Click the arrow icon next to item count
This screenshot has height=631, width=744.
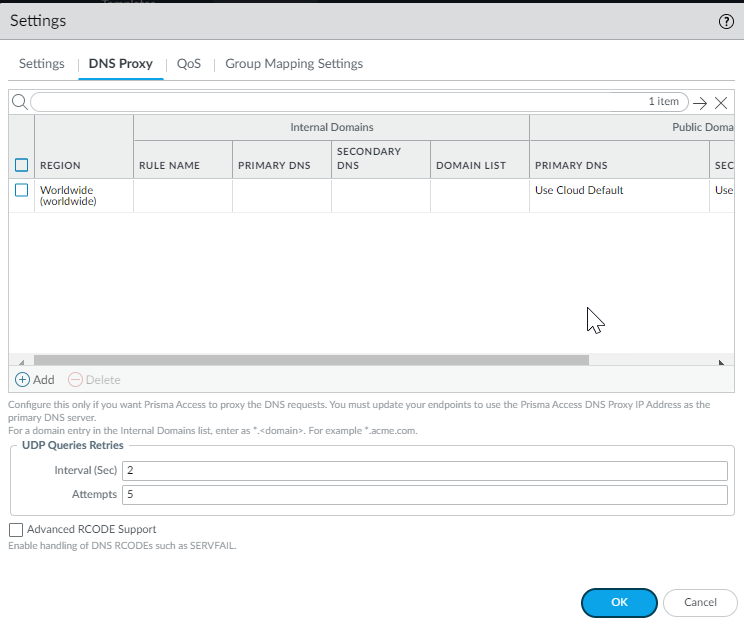700,102
